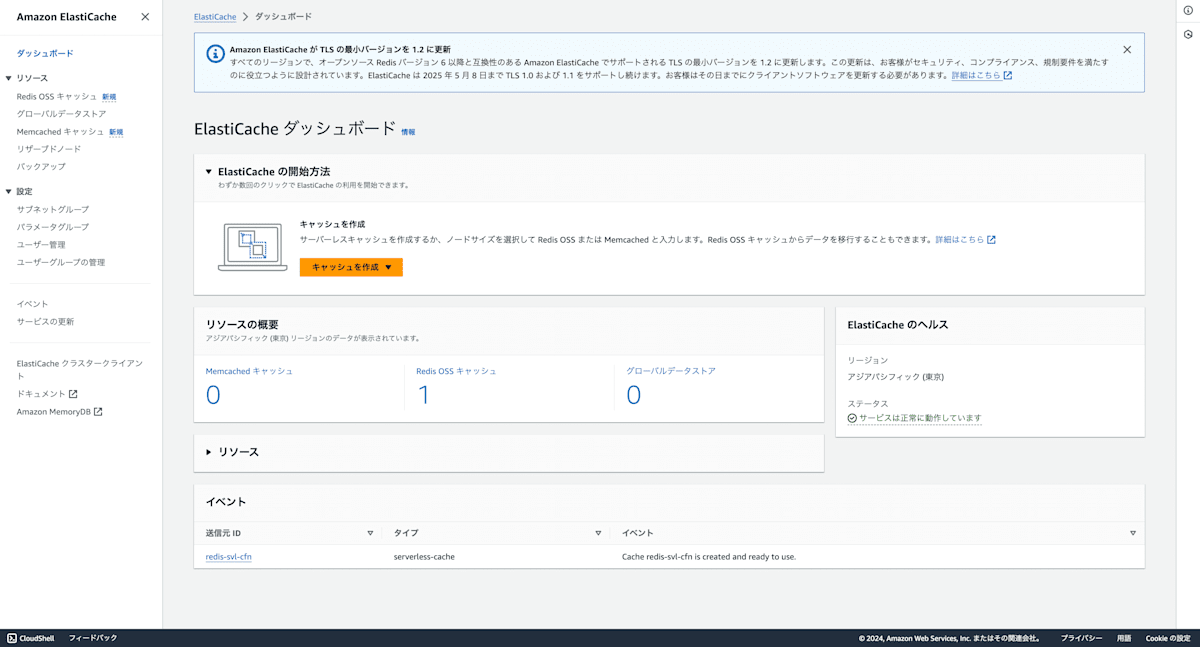Click external link icon next to ドキュメント
This screenshot has height=647, width=1200.
tap(73, 394)
